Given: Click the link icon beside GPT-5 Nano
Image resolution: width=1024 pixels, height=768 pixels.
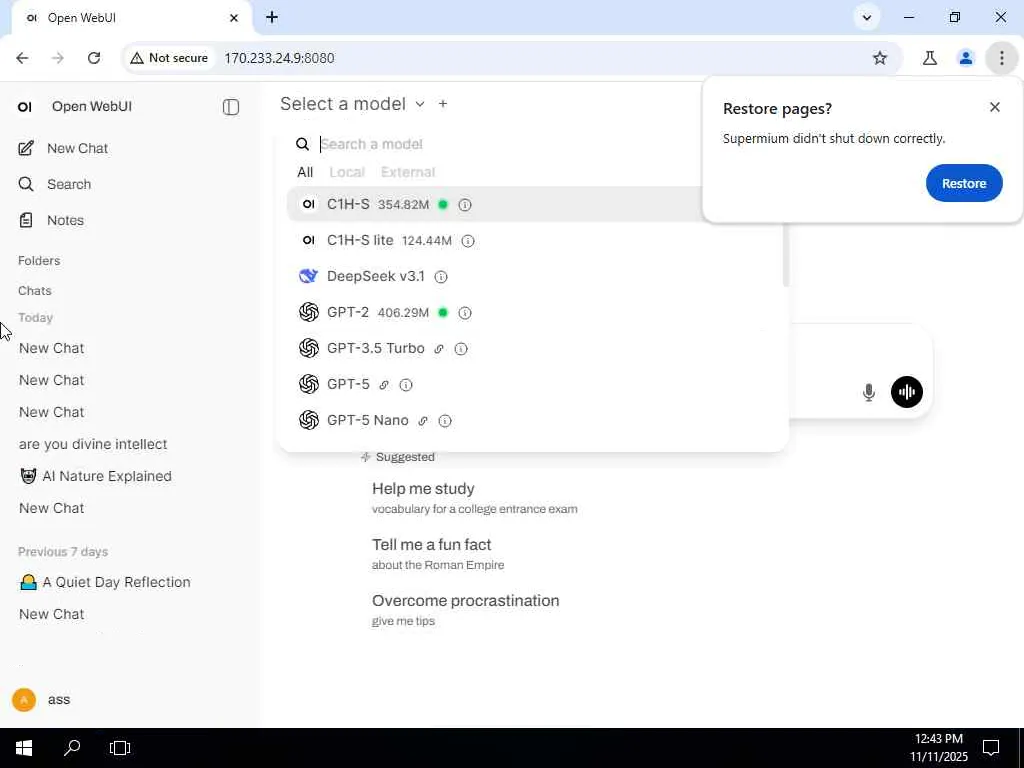Looking at the screenshot, I should point(423,421).
